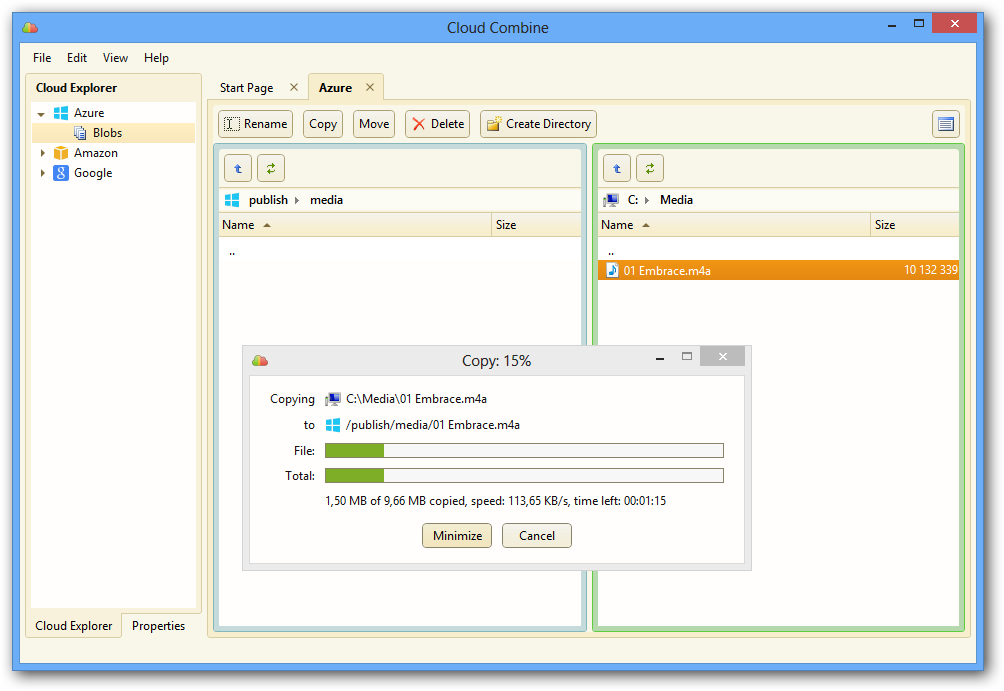The height and width of the screenshot is (691, 1004).
Task: Switch to the Cloud Explorer bottom tab
Action: click(74, 626)
